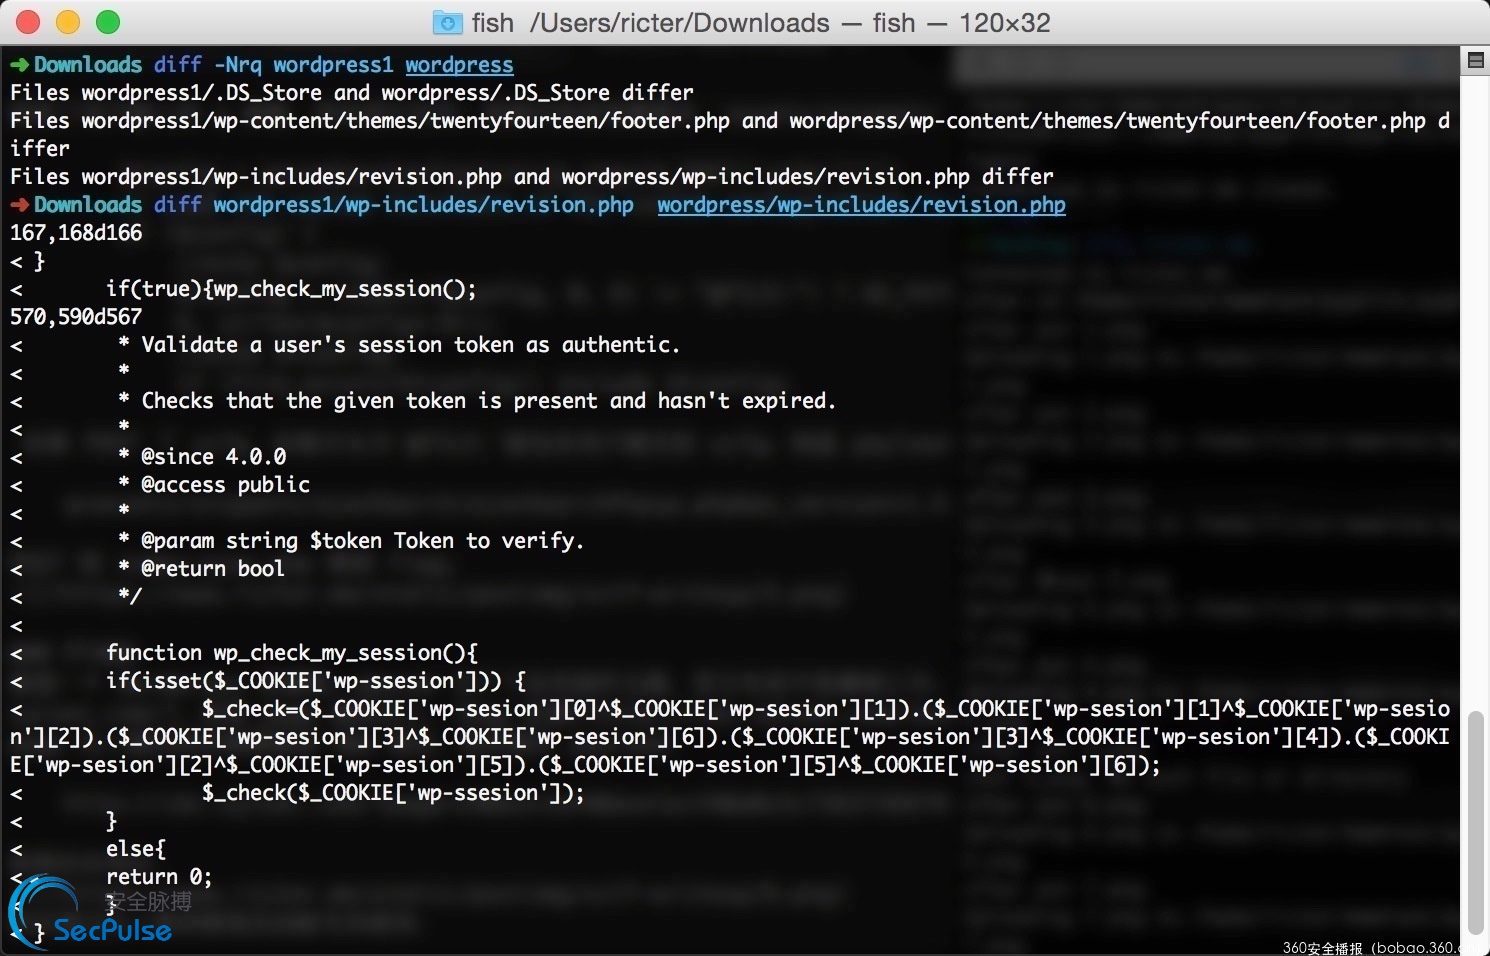The height and width of the screenshot is (956, 1490).
Task: Click 'Files wordpress1/wp-includes/revision.php' output line
Action: click(532, 177)
